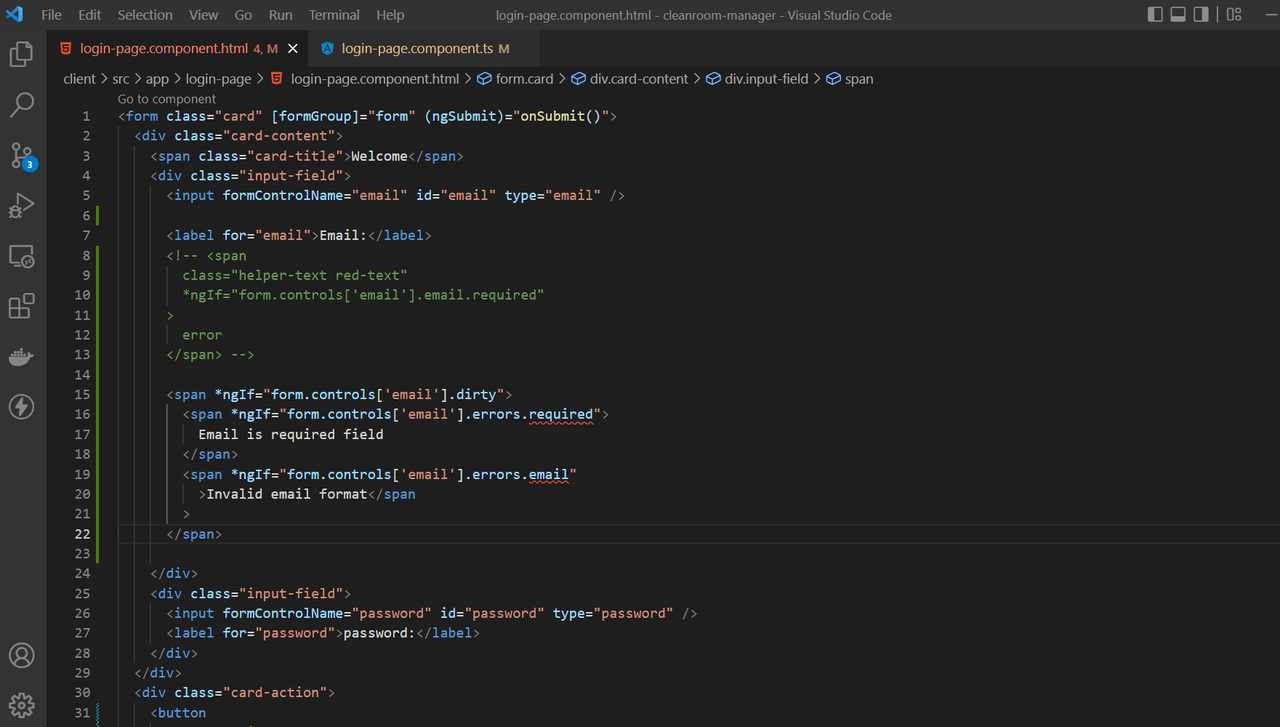
Task: Click div.card-content symbol icon in breadcrumb
Action: coord(578,79)
